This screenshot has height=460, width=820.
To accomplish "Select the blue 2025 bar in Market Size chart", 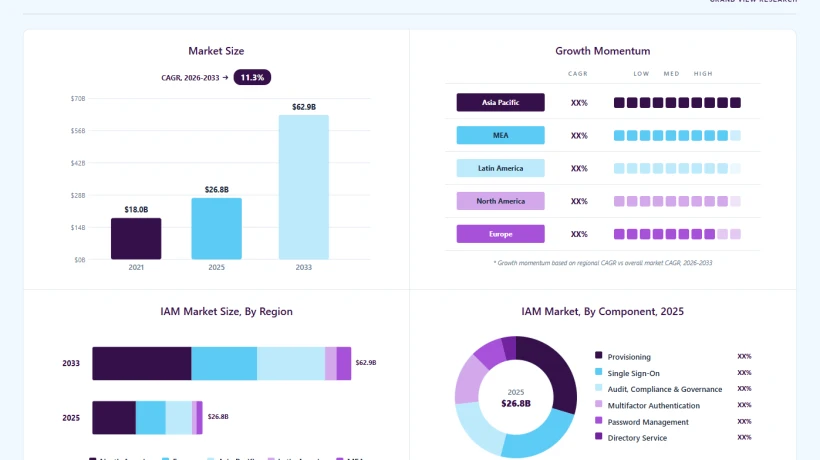I will 217,229.
